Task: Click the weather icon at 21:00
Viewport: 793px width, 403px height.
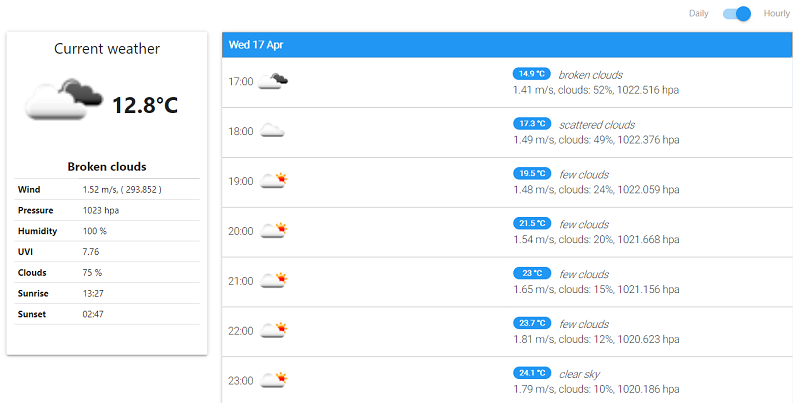Action: click(x=273, y=280)
